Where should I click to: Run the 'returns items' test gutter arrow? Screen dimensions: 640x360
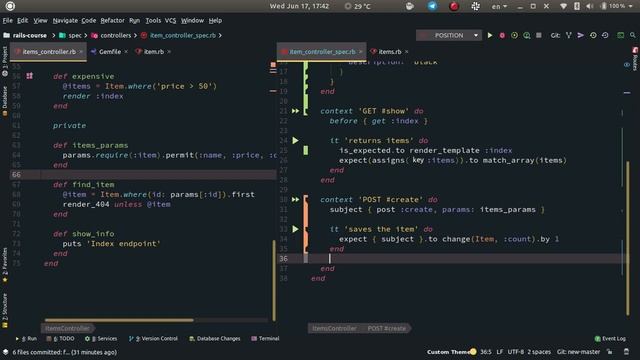[295, 140]
